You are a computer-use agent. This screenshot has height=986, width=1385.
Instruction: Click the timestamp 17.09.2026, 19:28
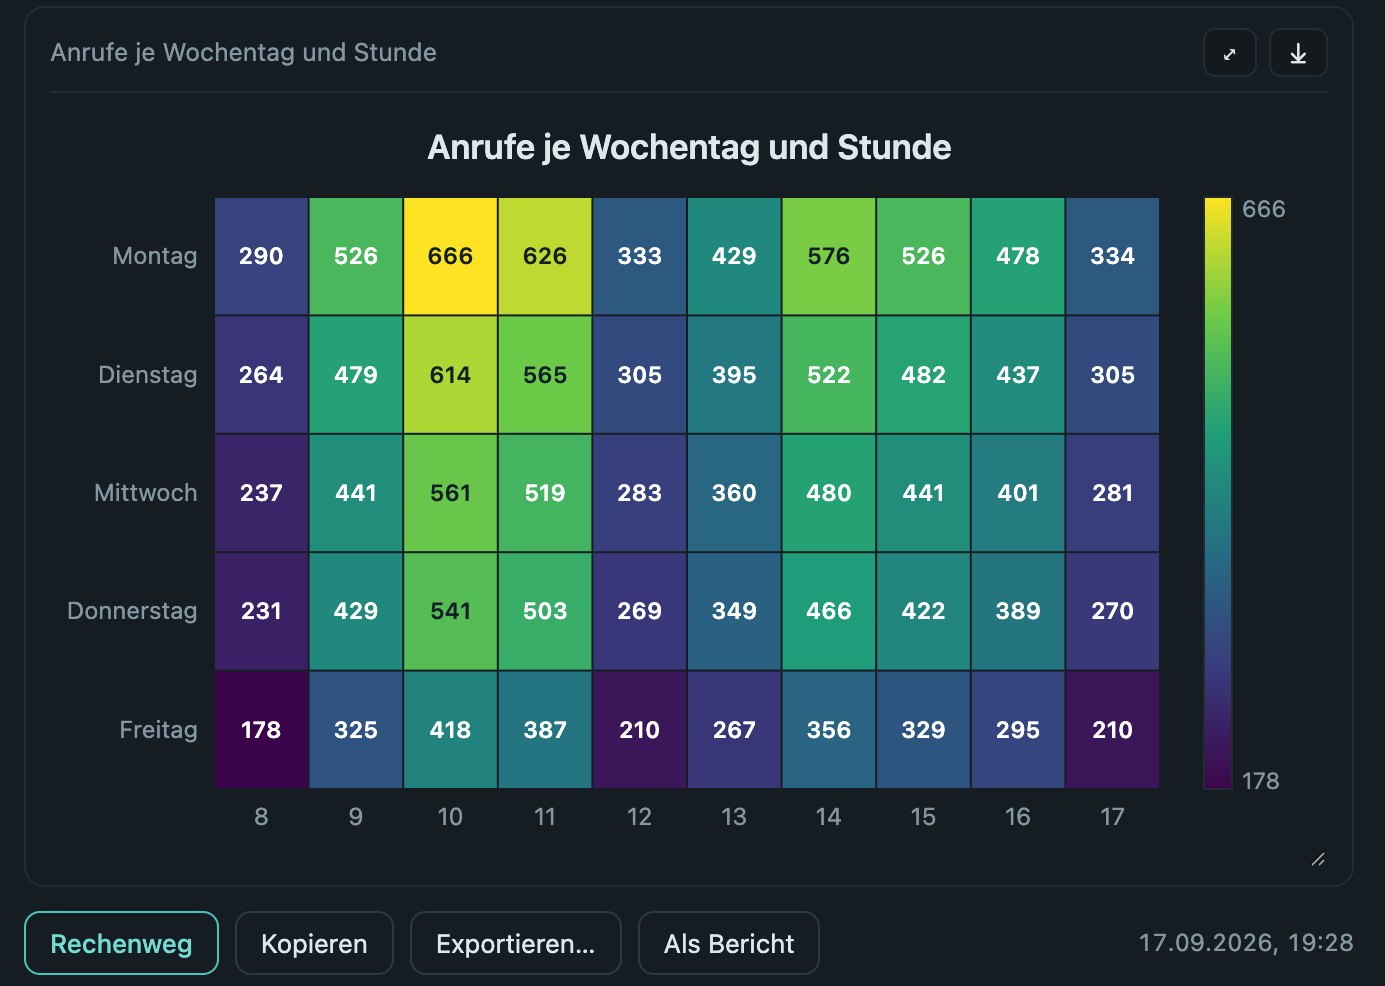1246,942
